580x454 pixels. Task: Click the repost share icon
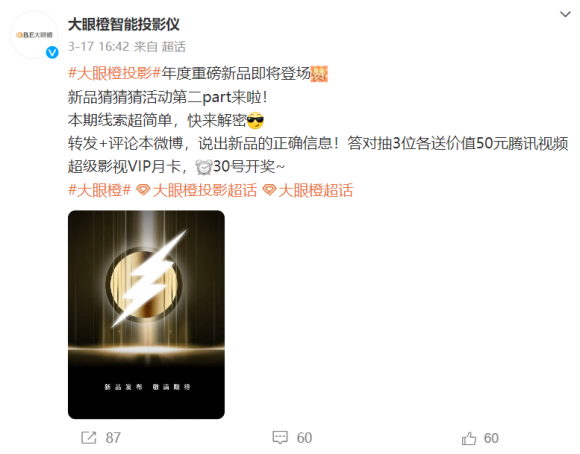coord(89,438)
